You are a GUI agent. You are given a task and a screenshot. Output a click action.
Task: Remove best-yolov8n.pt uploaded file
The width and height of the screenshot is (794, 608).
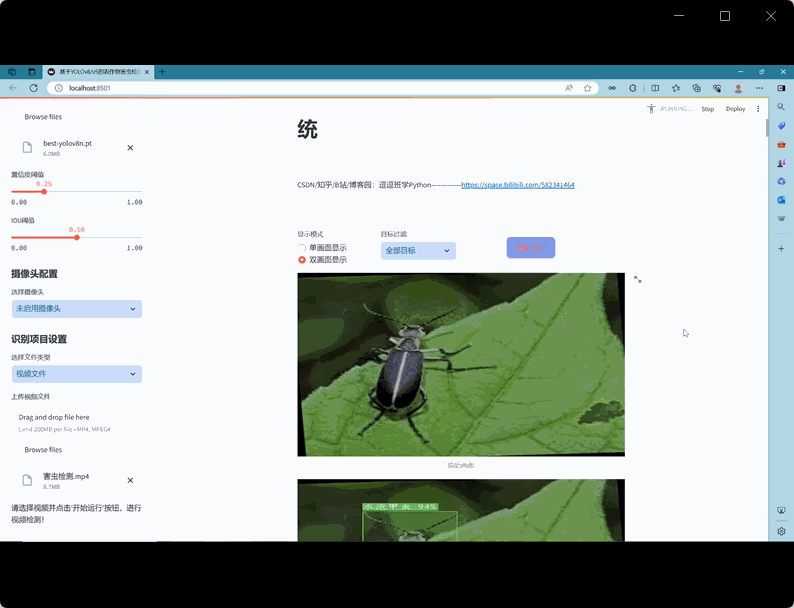(x=130, y=148)
